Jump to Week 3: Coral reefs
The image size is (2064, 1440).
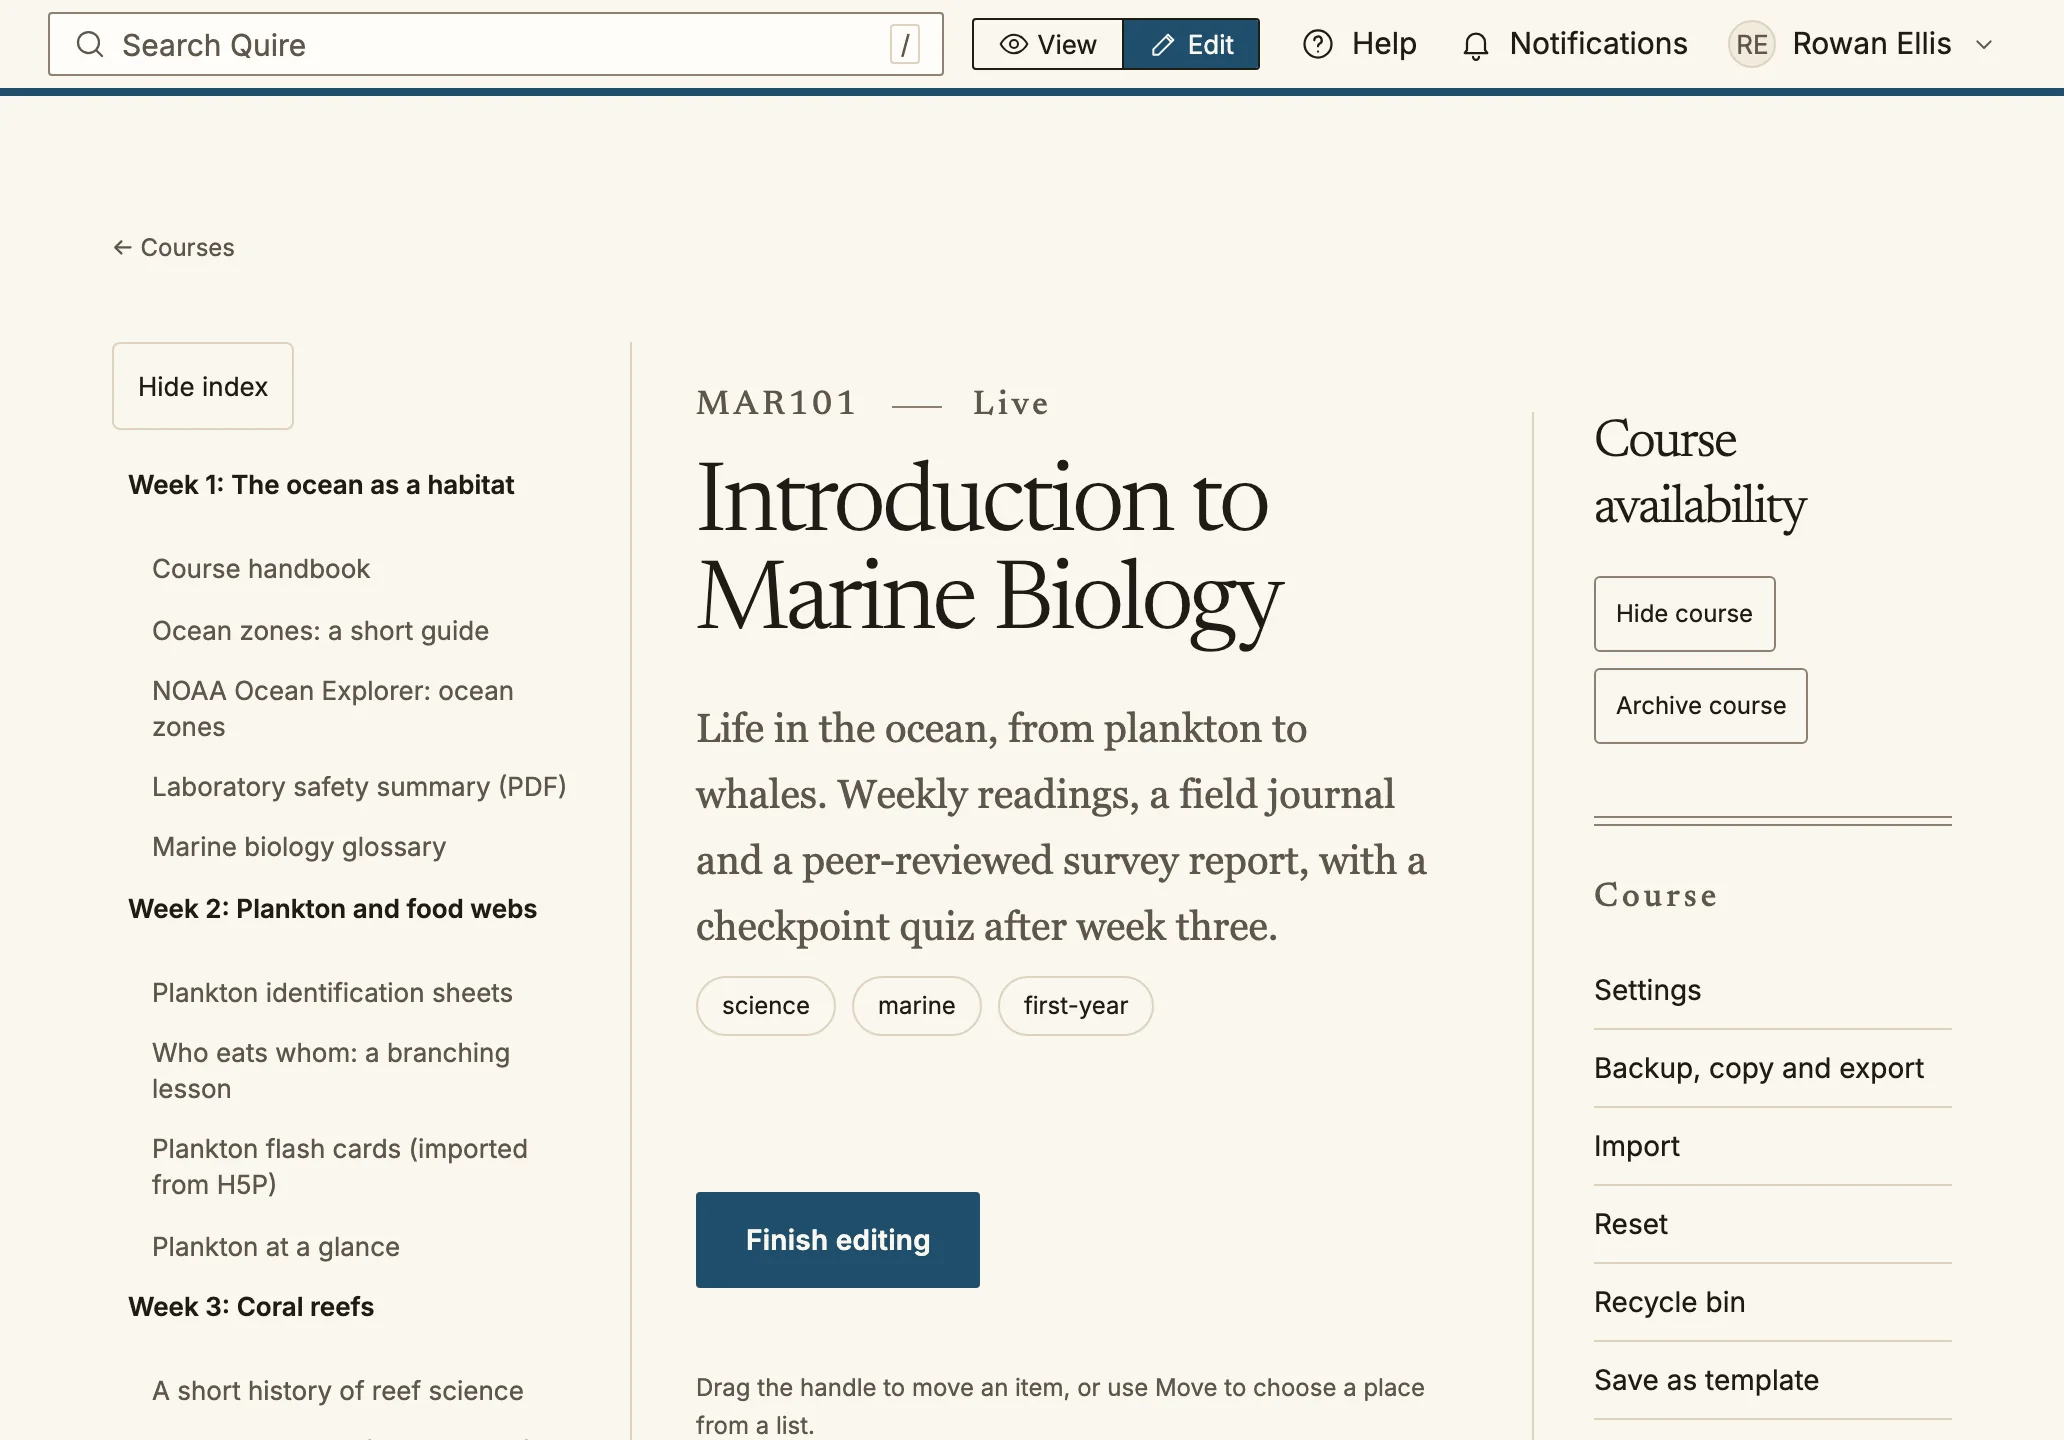click(251, 1307)
